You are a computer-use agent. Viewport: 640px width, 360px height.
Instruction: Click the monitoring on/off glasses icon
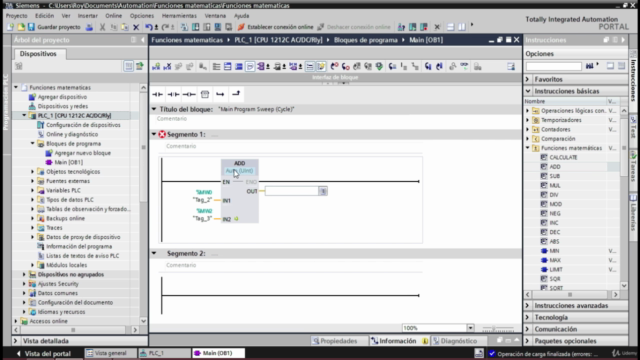click(464, 66)
